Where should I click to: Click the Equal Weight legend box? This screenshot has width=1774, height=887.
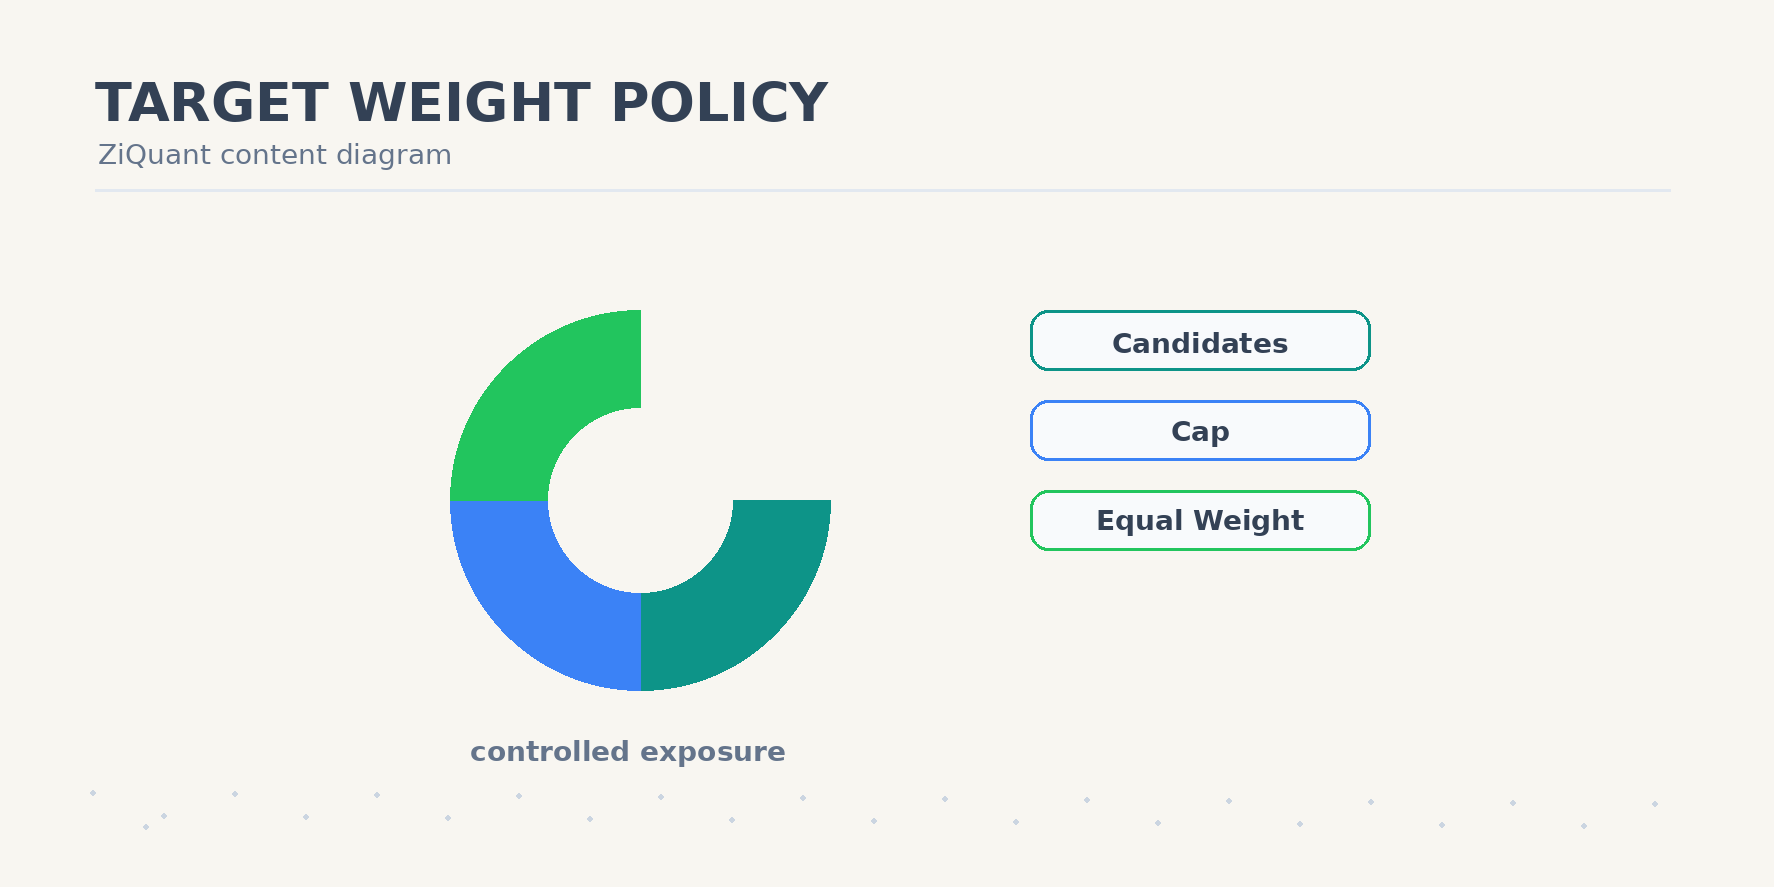pyautogui.click(x=1200, y=521)
